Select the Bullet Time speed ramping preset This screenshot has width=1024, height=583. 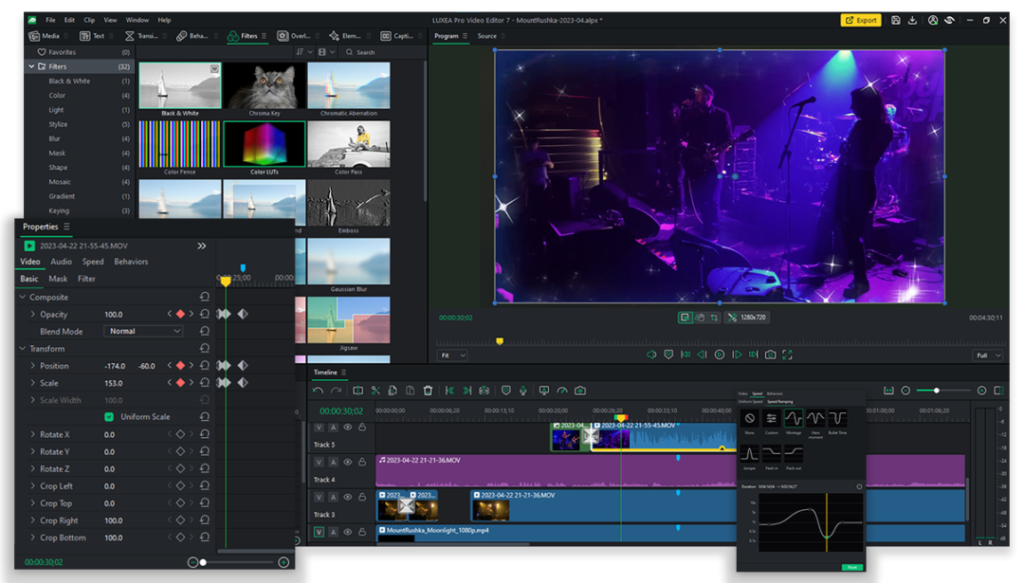tap(838, 418)
